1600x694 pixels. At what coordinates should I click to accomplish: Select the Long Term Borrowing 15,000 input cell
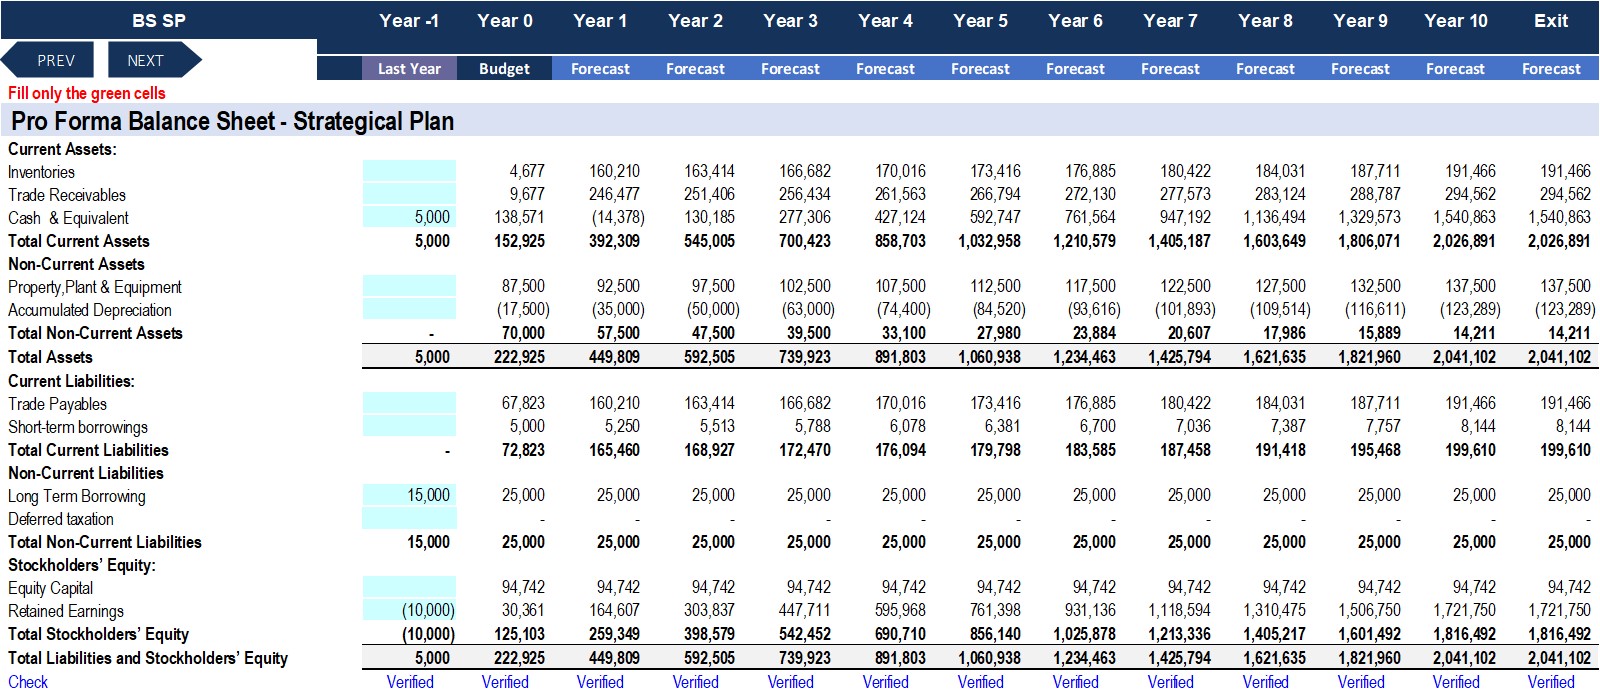[409, 495]
